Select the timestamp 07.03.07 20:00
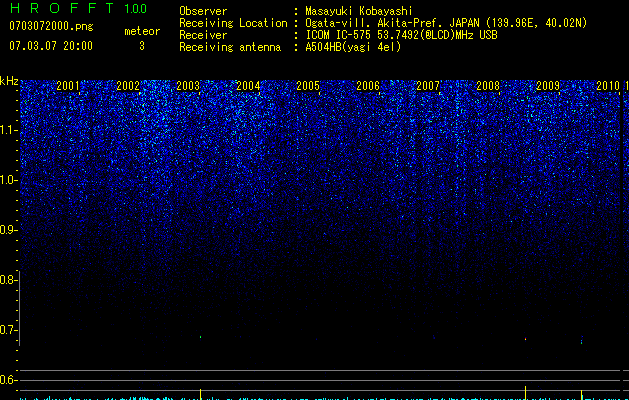 [51, 46]
